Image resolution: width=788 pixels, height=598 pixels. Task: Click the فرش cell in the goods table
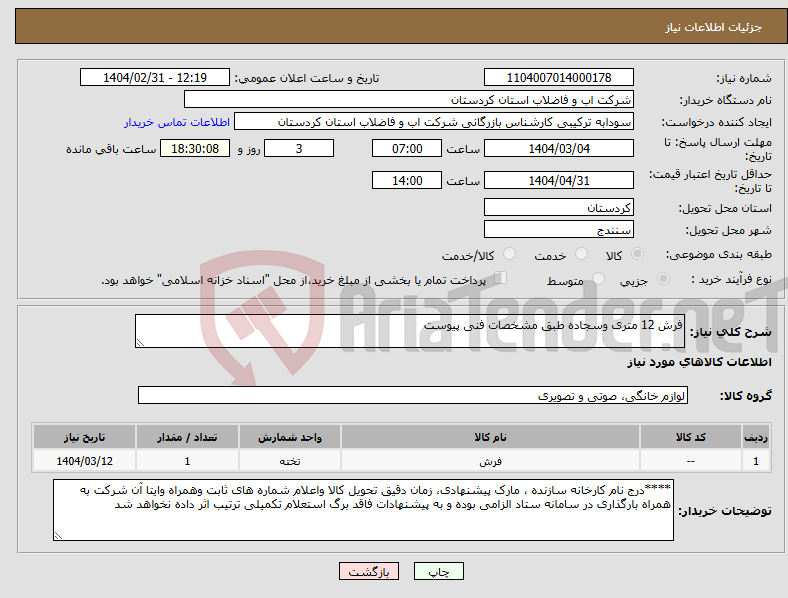tap(490, 461)
